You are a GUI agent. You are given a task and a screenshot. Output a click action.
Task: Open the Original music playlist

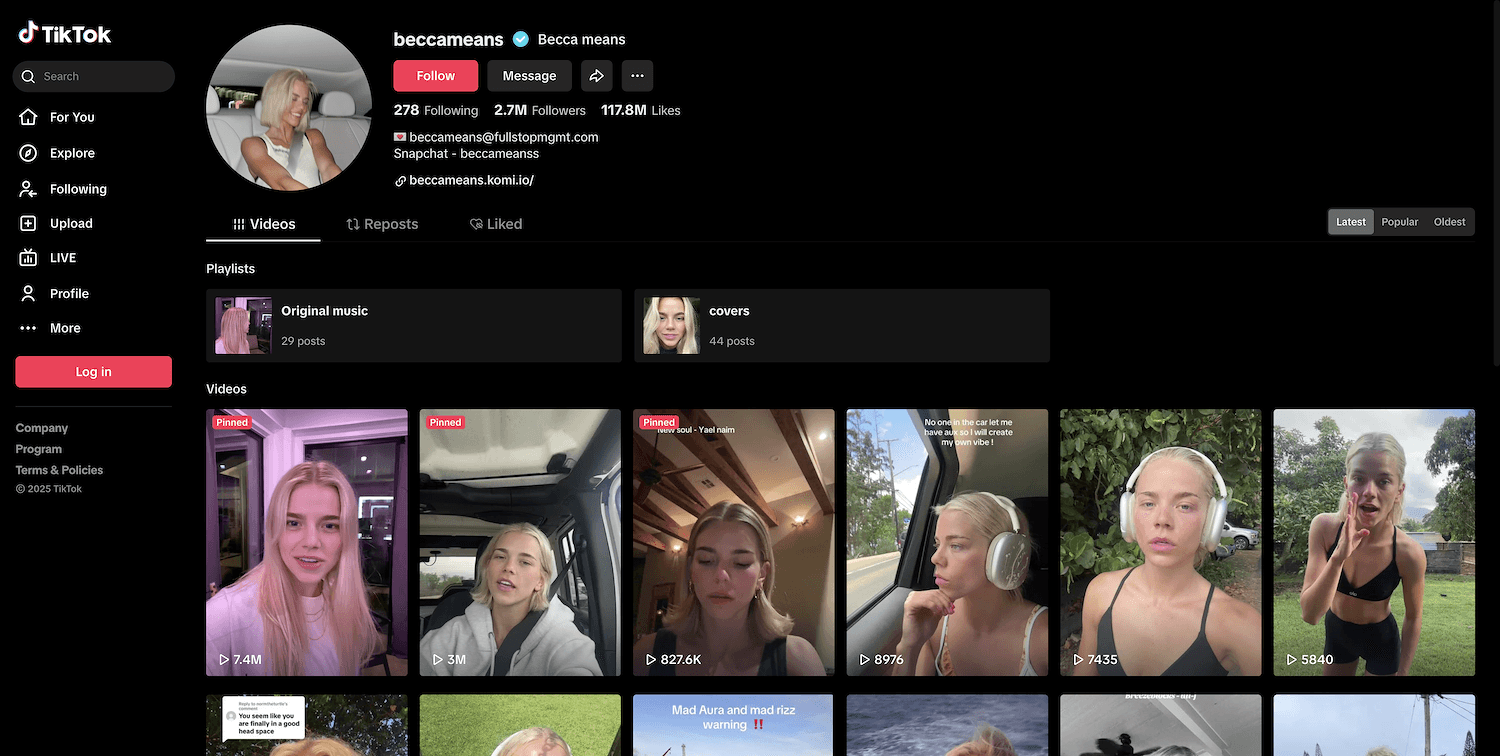point(413,326)
